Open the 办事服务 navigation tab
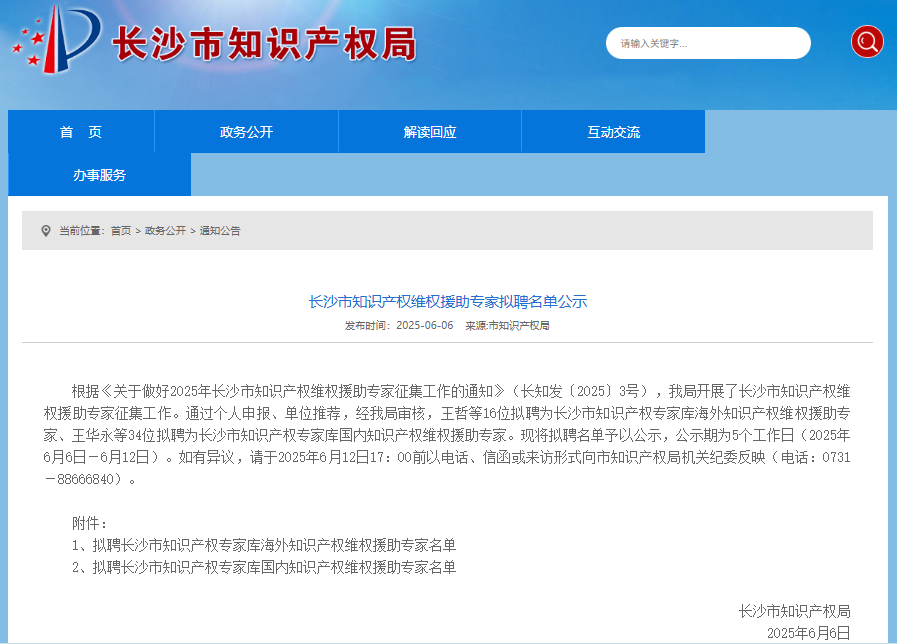 (x=99, y=175)
